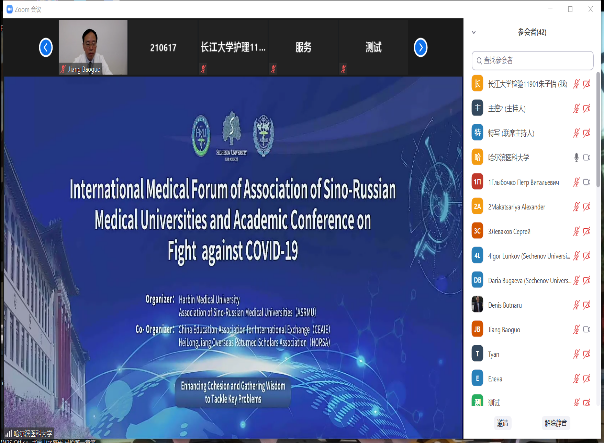Toggle camera icon for Jiang Baogan in list

click(x=587, y=329)
